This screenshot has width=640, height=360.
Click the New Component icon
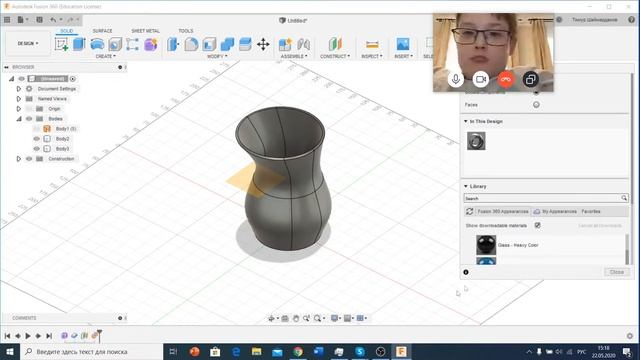[285, 44]
